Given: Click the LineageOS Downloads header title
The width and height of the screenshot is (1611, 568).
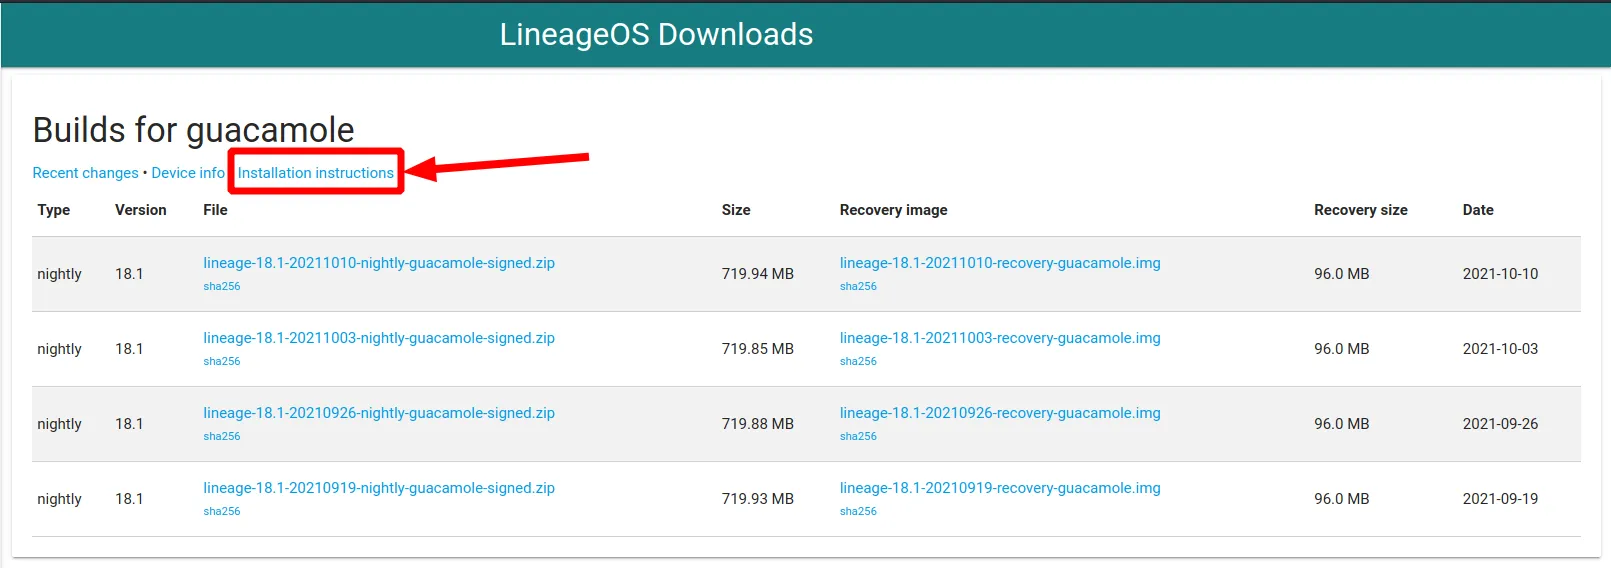Looking at the screenshot, I should (656, 35).
